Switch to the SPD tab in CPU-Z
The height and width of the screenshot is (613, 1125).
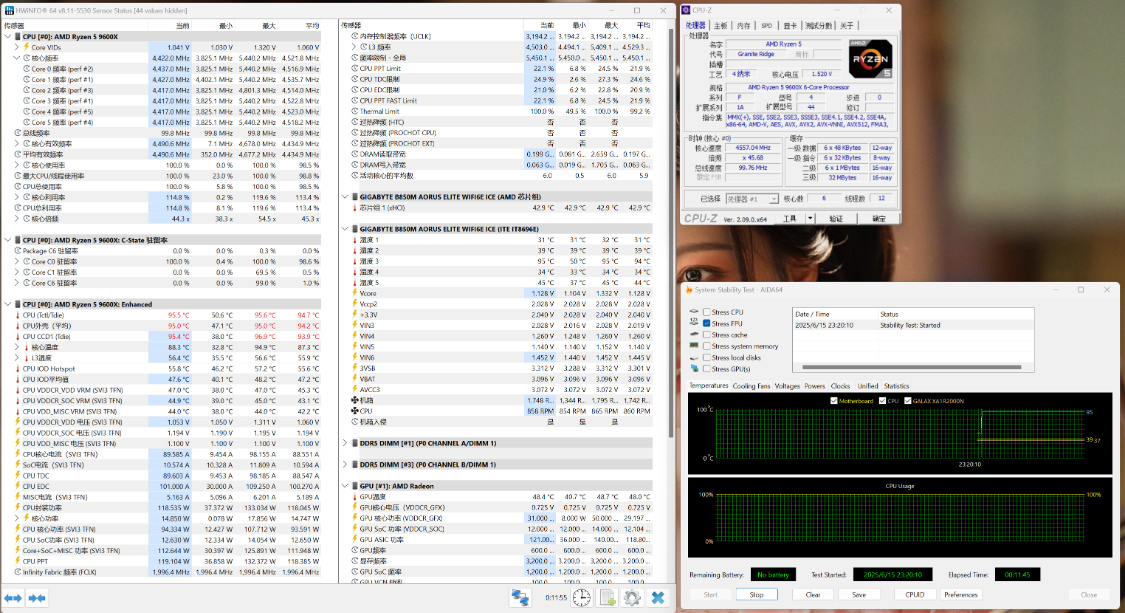(x=766, y=25)
